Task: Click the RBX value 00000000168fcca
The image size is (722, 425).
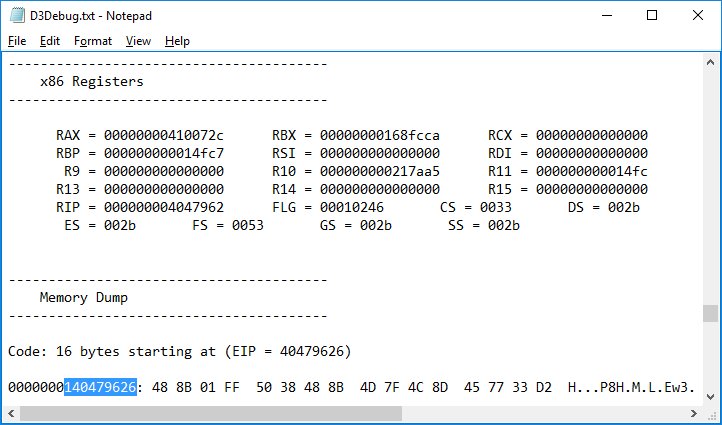Action: (x=380, y=135)
